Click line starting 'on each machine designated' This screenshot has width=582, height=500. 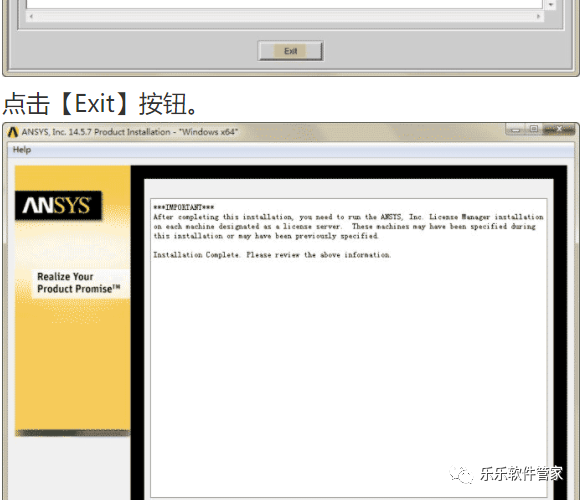pyautogui.click(x=344, y=226)
